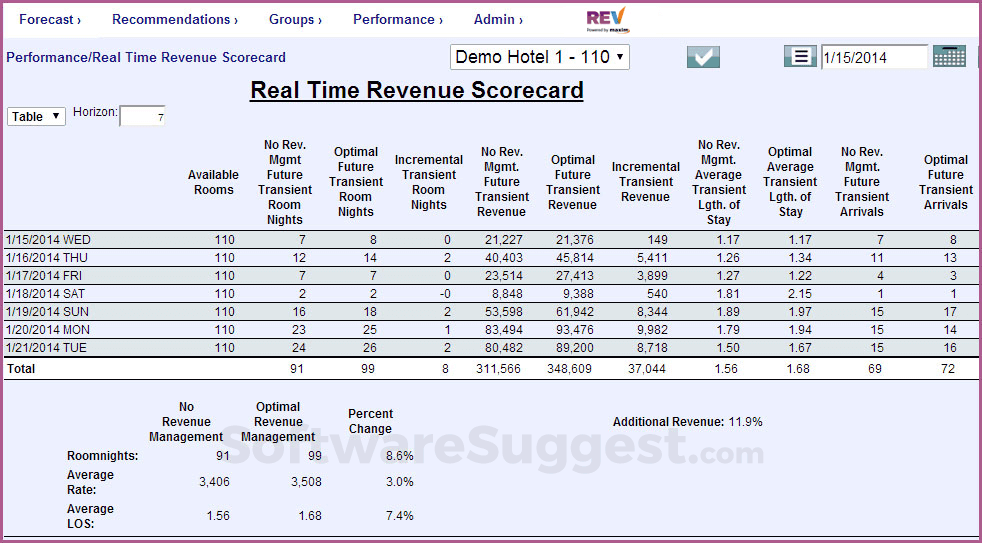Open the Table view dropdown
982x543 pixels.
(x=36, y=116)
